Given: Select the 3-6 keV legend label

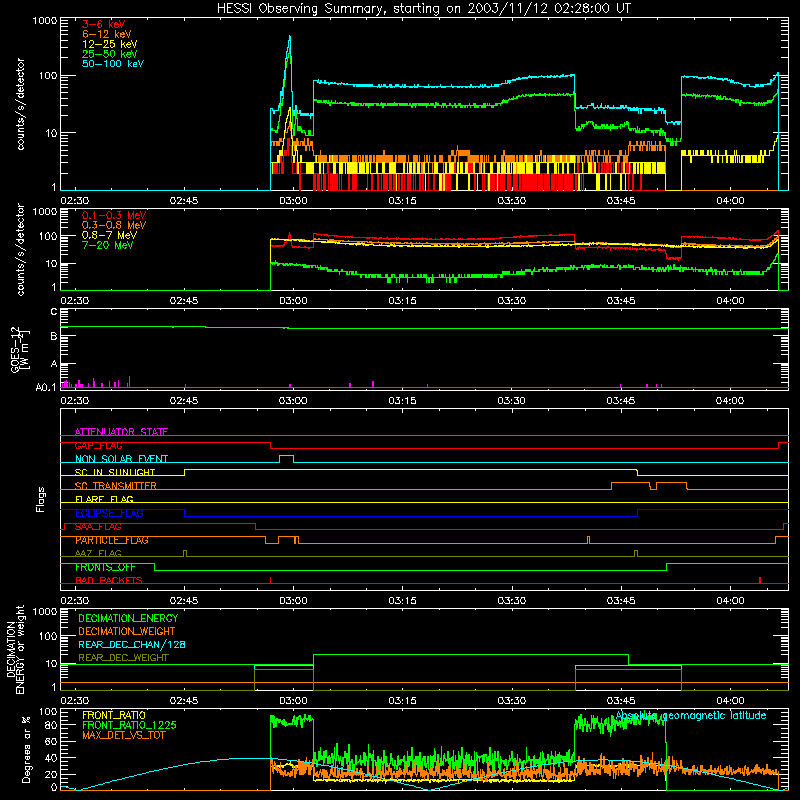Looking at the screenshot, I should [103, 24].
